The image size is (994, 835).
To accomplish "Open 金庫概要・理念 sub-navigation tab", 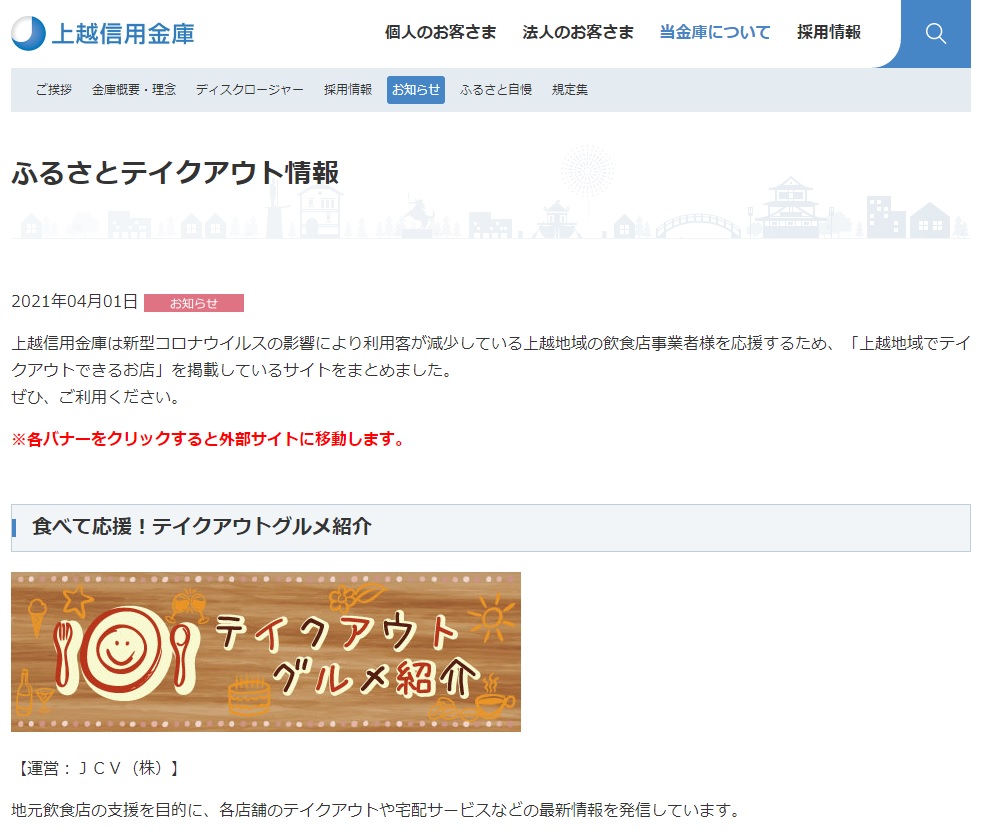I will [x=134, y=89].
